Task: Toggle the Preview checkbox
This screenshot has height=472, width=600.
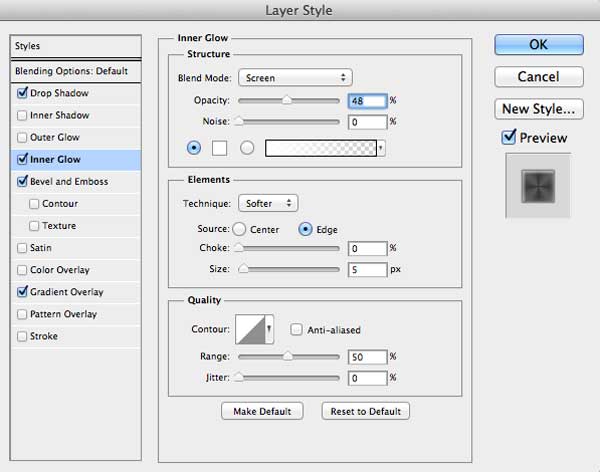Action: point(509,137)
